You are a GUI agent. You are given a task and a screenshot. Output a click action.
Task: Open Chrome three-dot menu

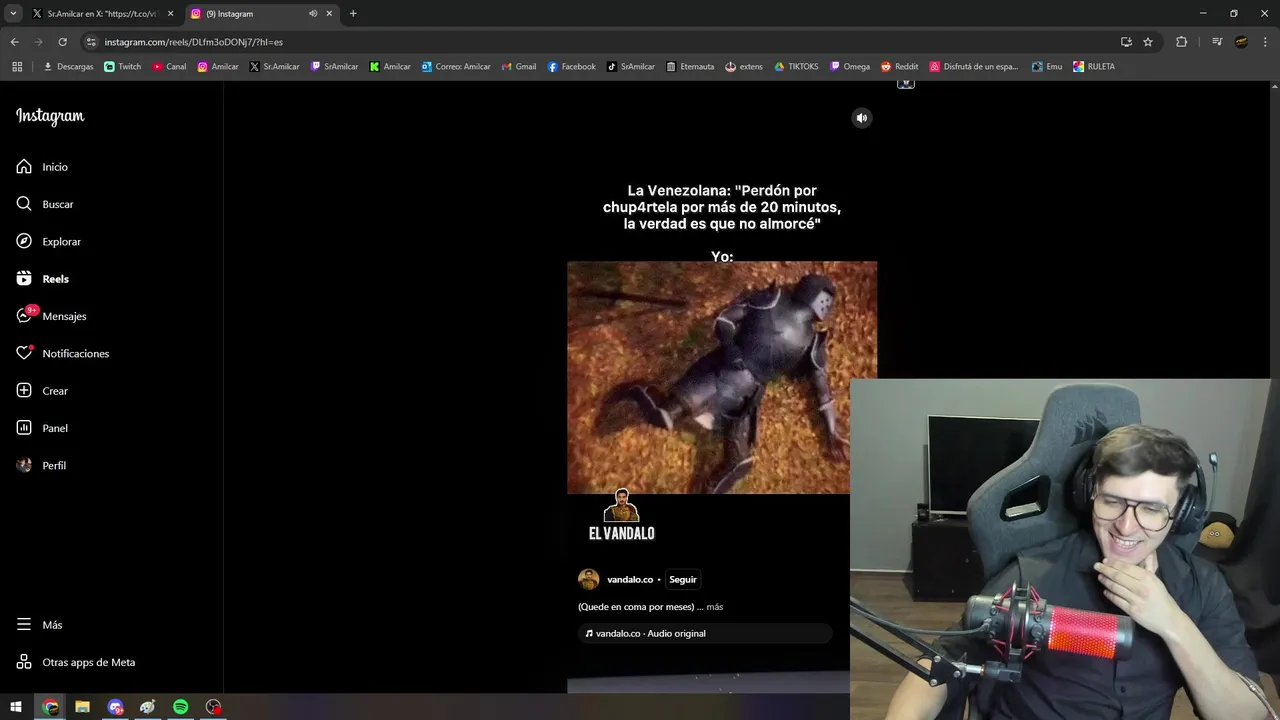click(x=1264, y=42)
